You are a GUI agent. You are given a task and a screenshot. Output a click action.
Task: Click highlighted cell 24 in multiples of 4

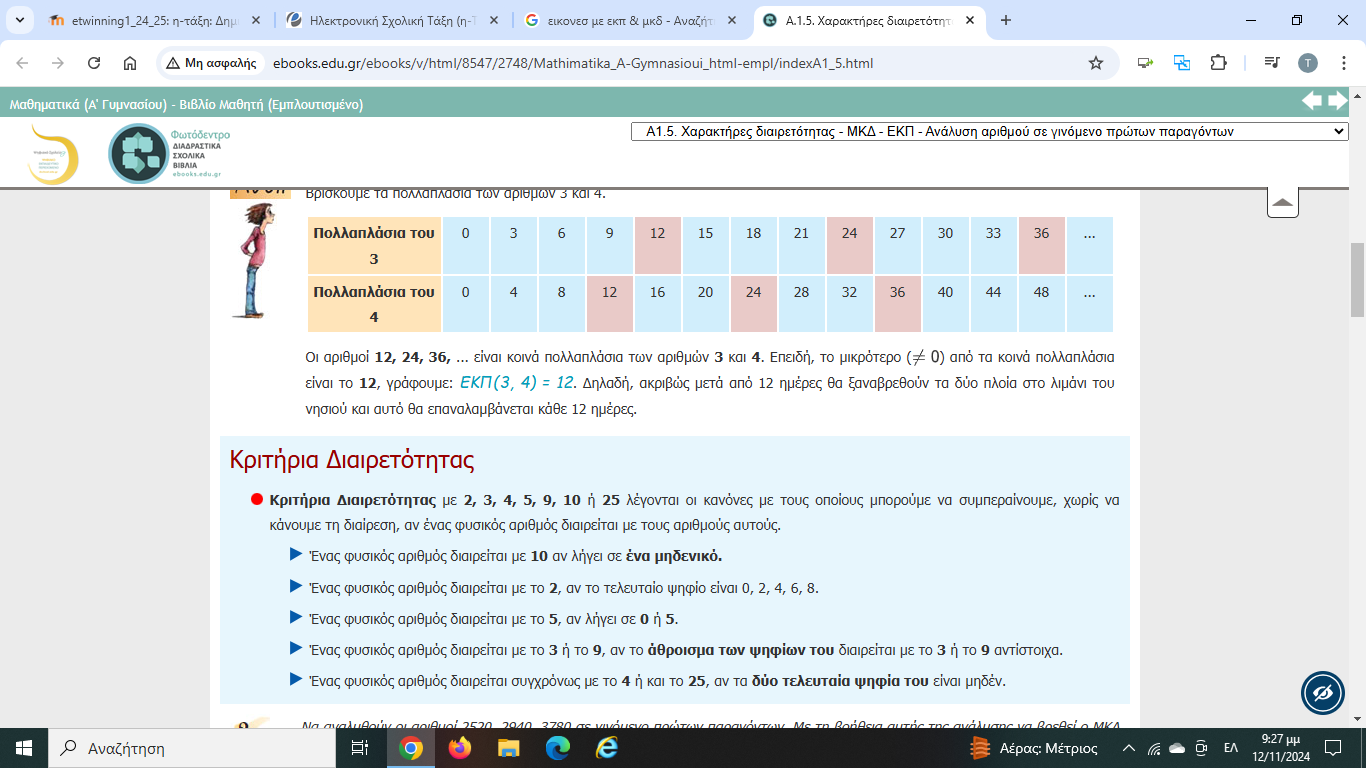pos(754,304)
